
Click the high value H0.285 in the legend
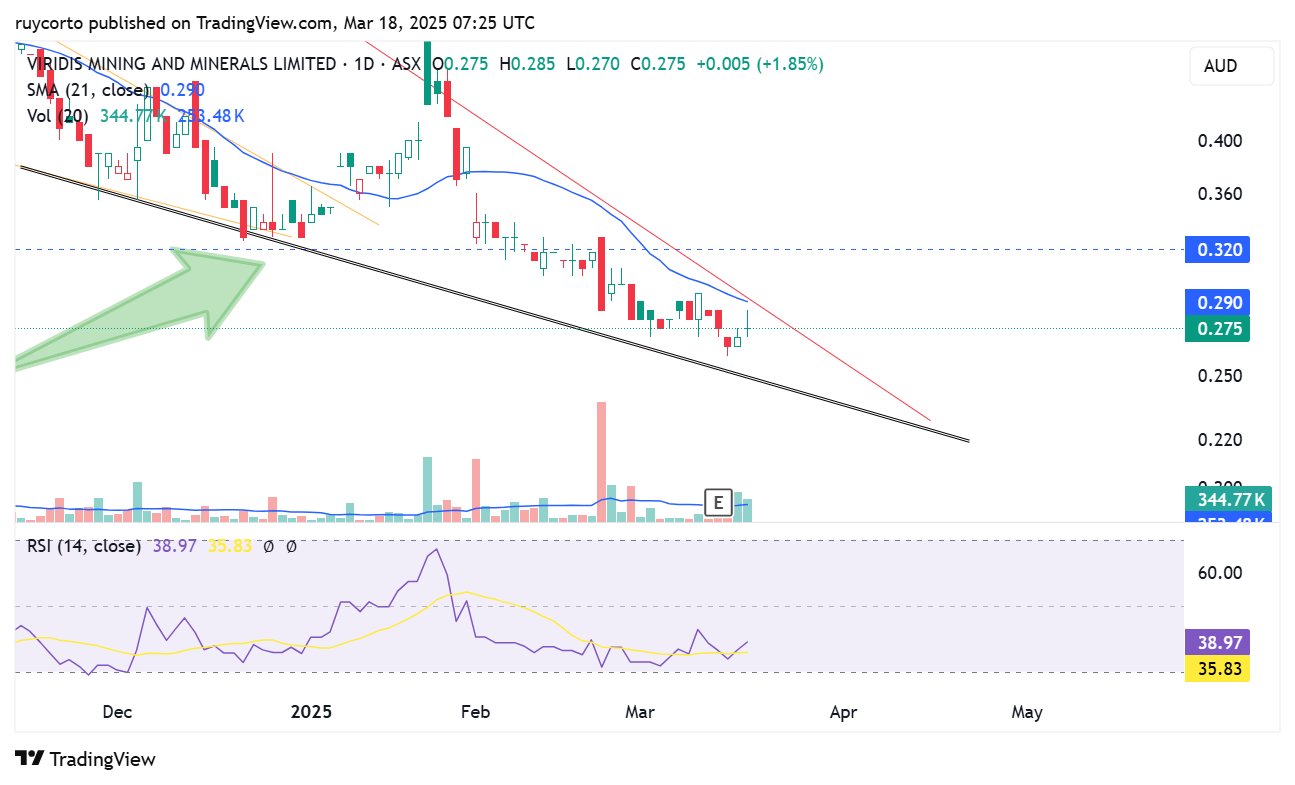click(527, 64)
